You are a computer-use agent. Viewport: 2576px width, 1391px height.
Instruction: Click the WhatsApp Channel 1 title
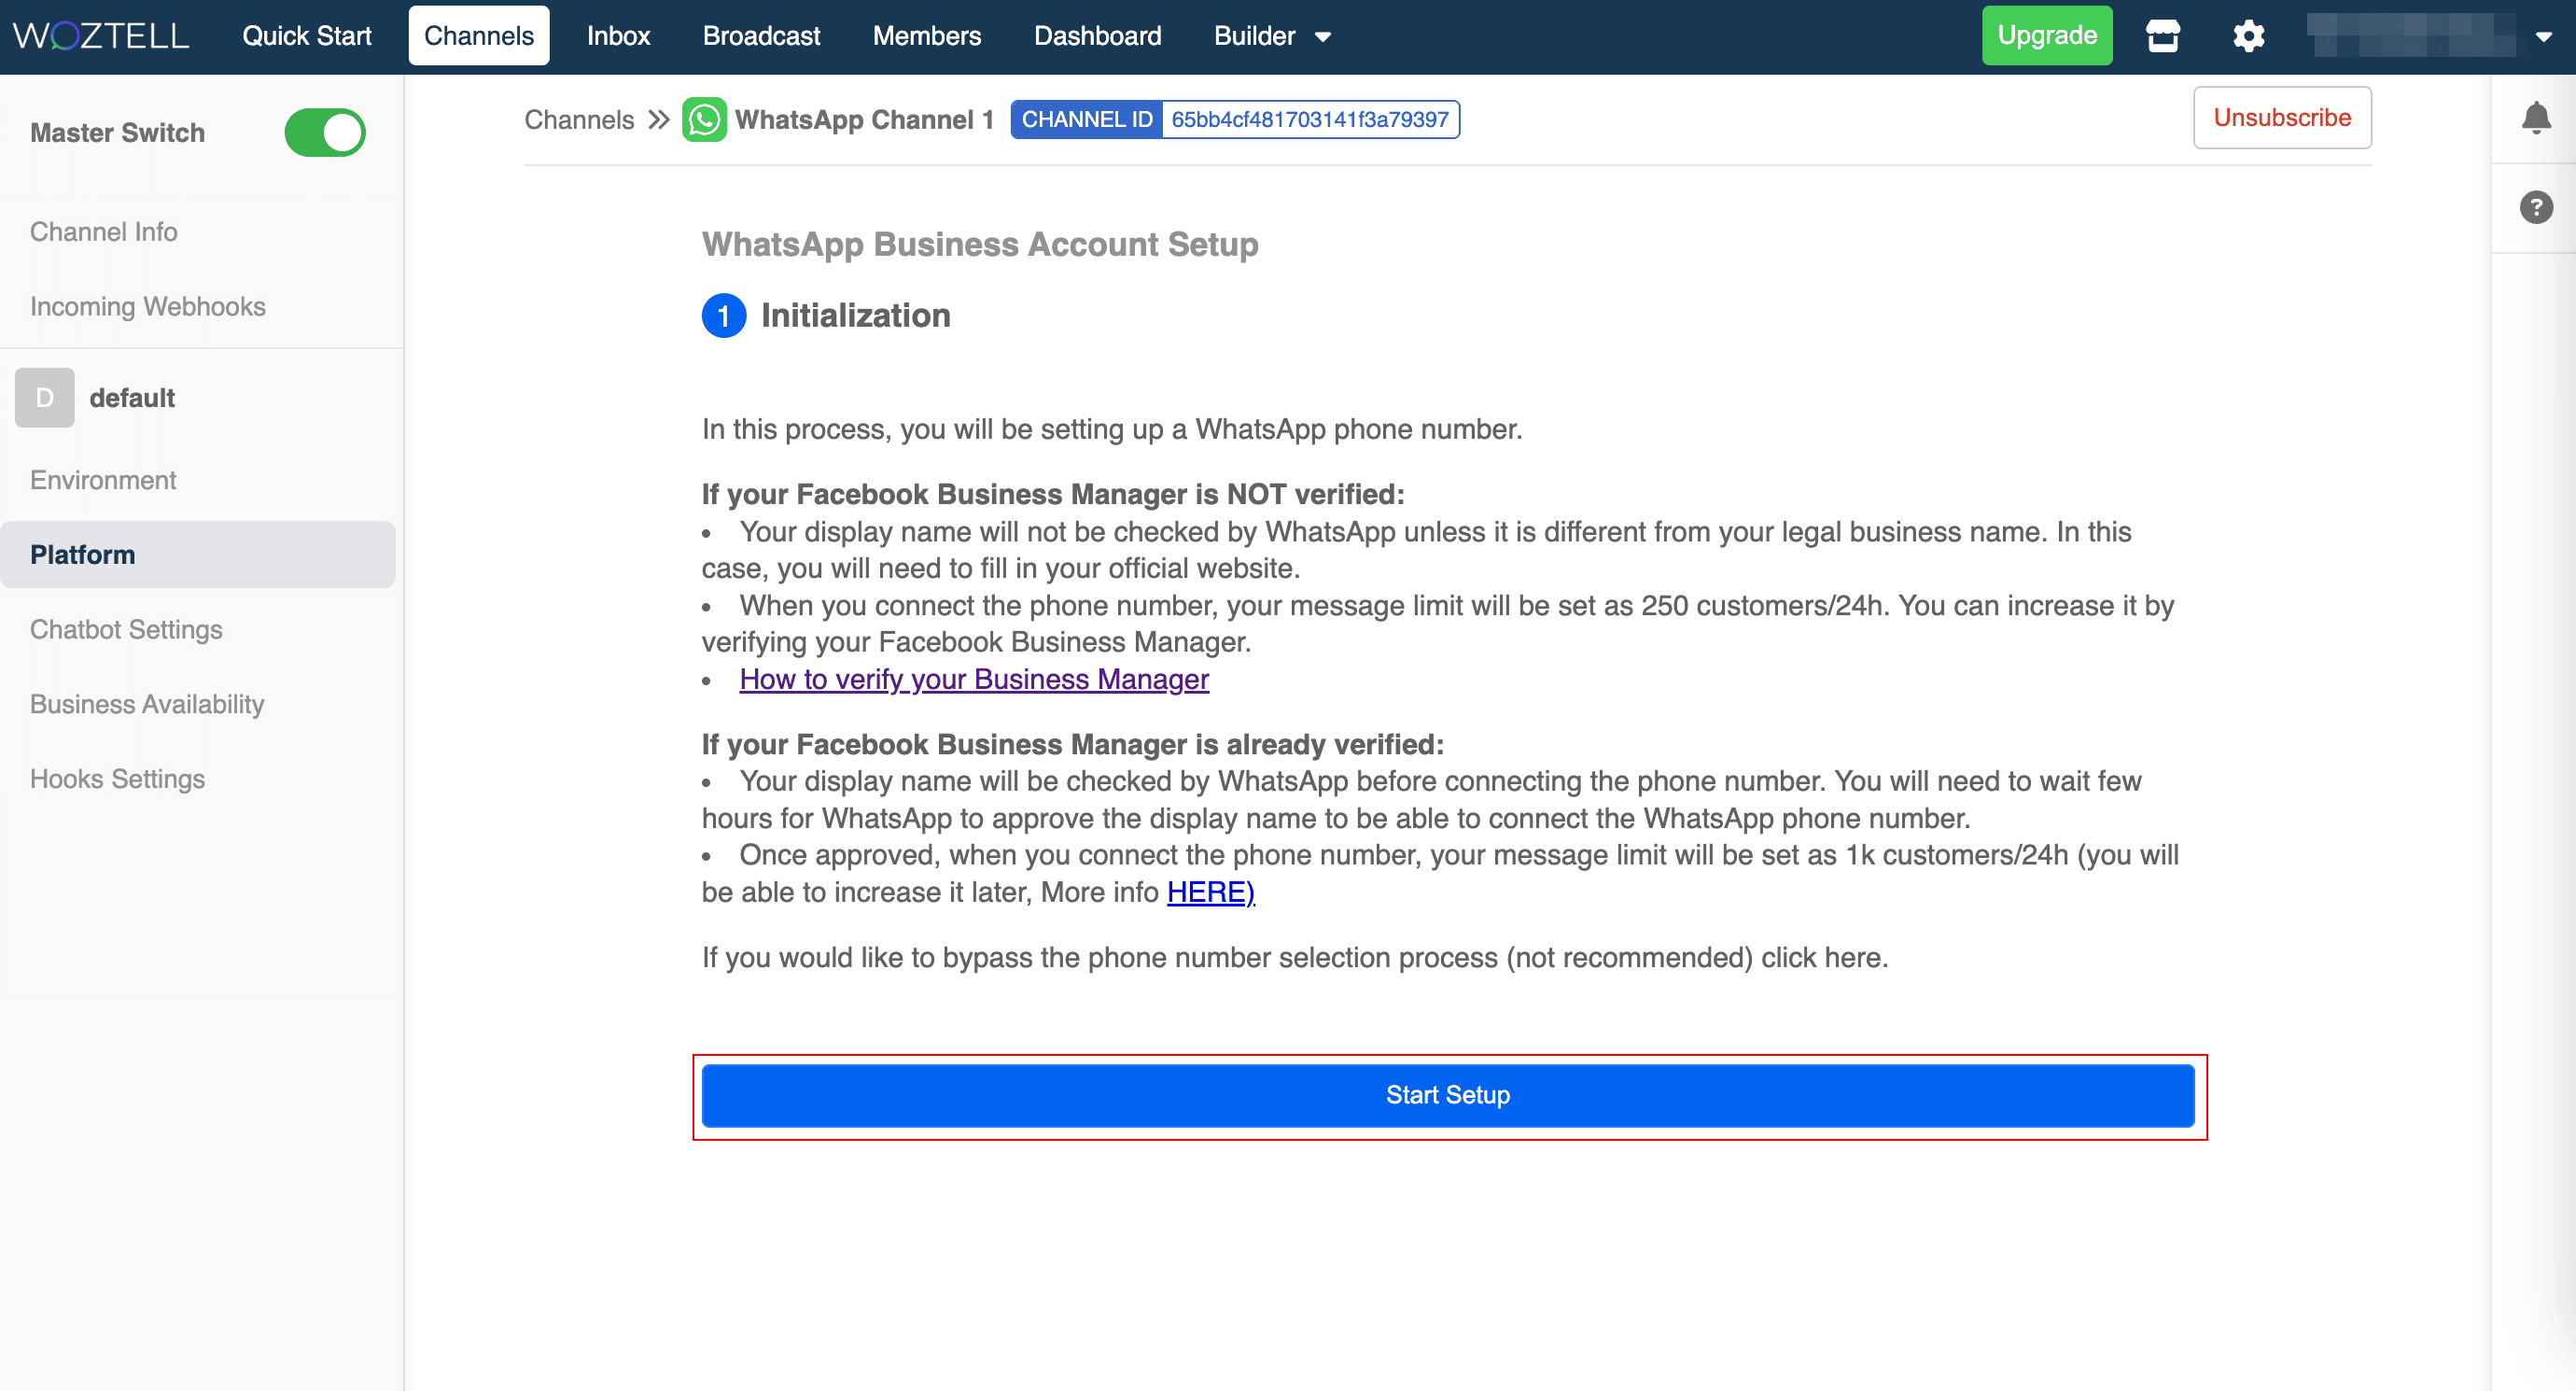pyautogui.click(x=864, y=120)
